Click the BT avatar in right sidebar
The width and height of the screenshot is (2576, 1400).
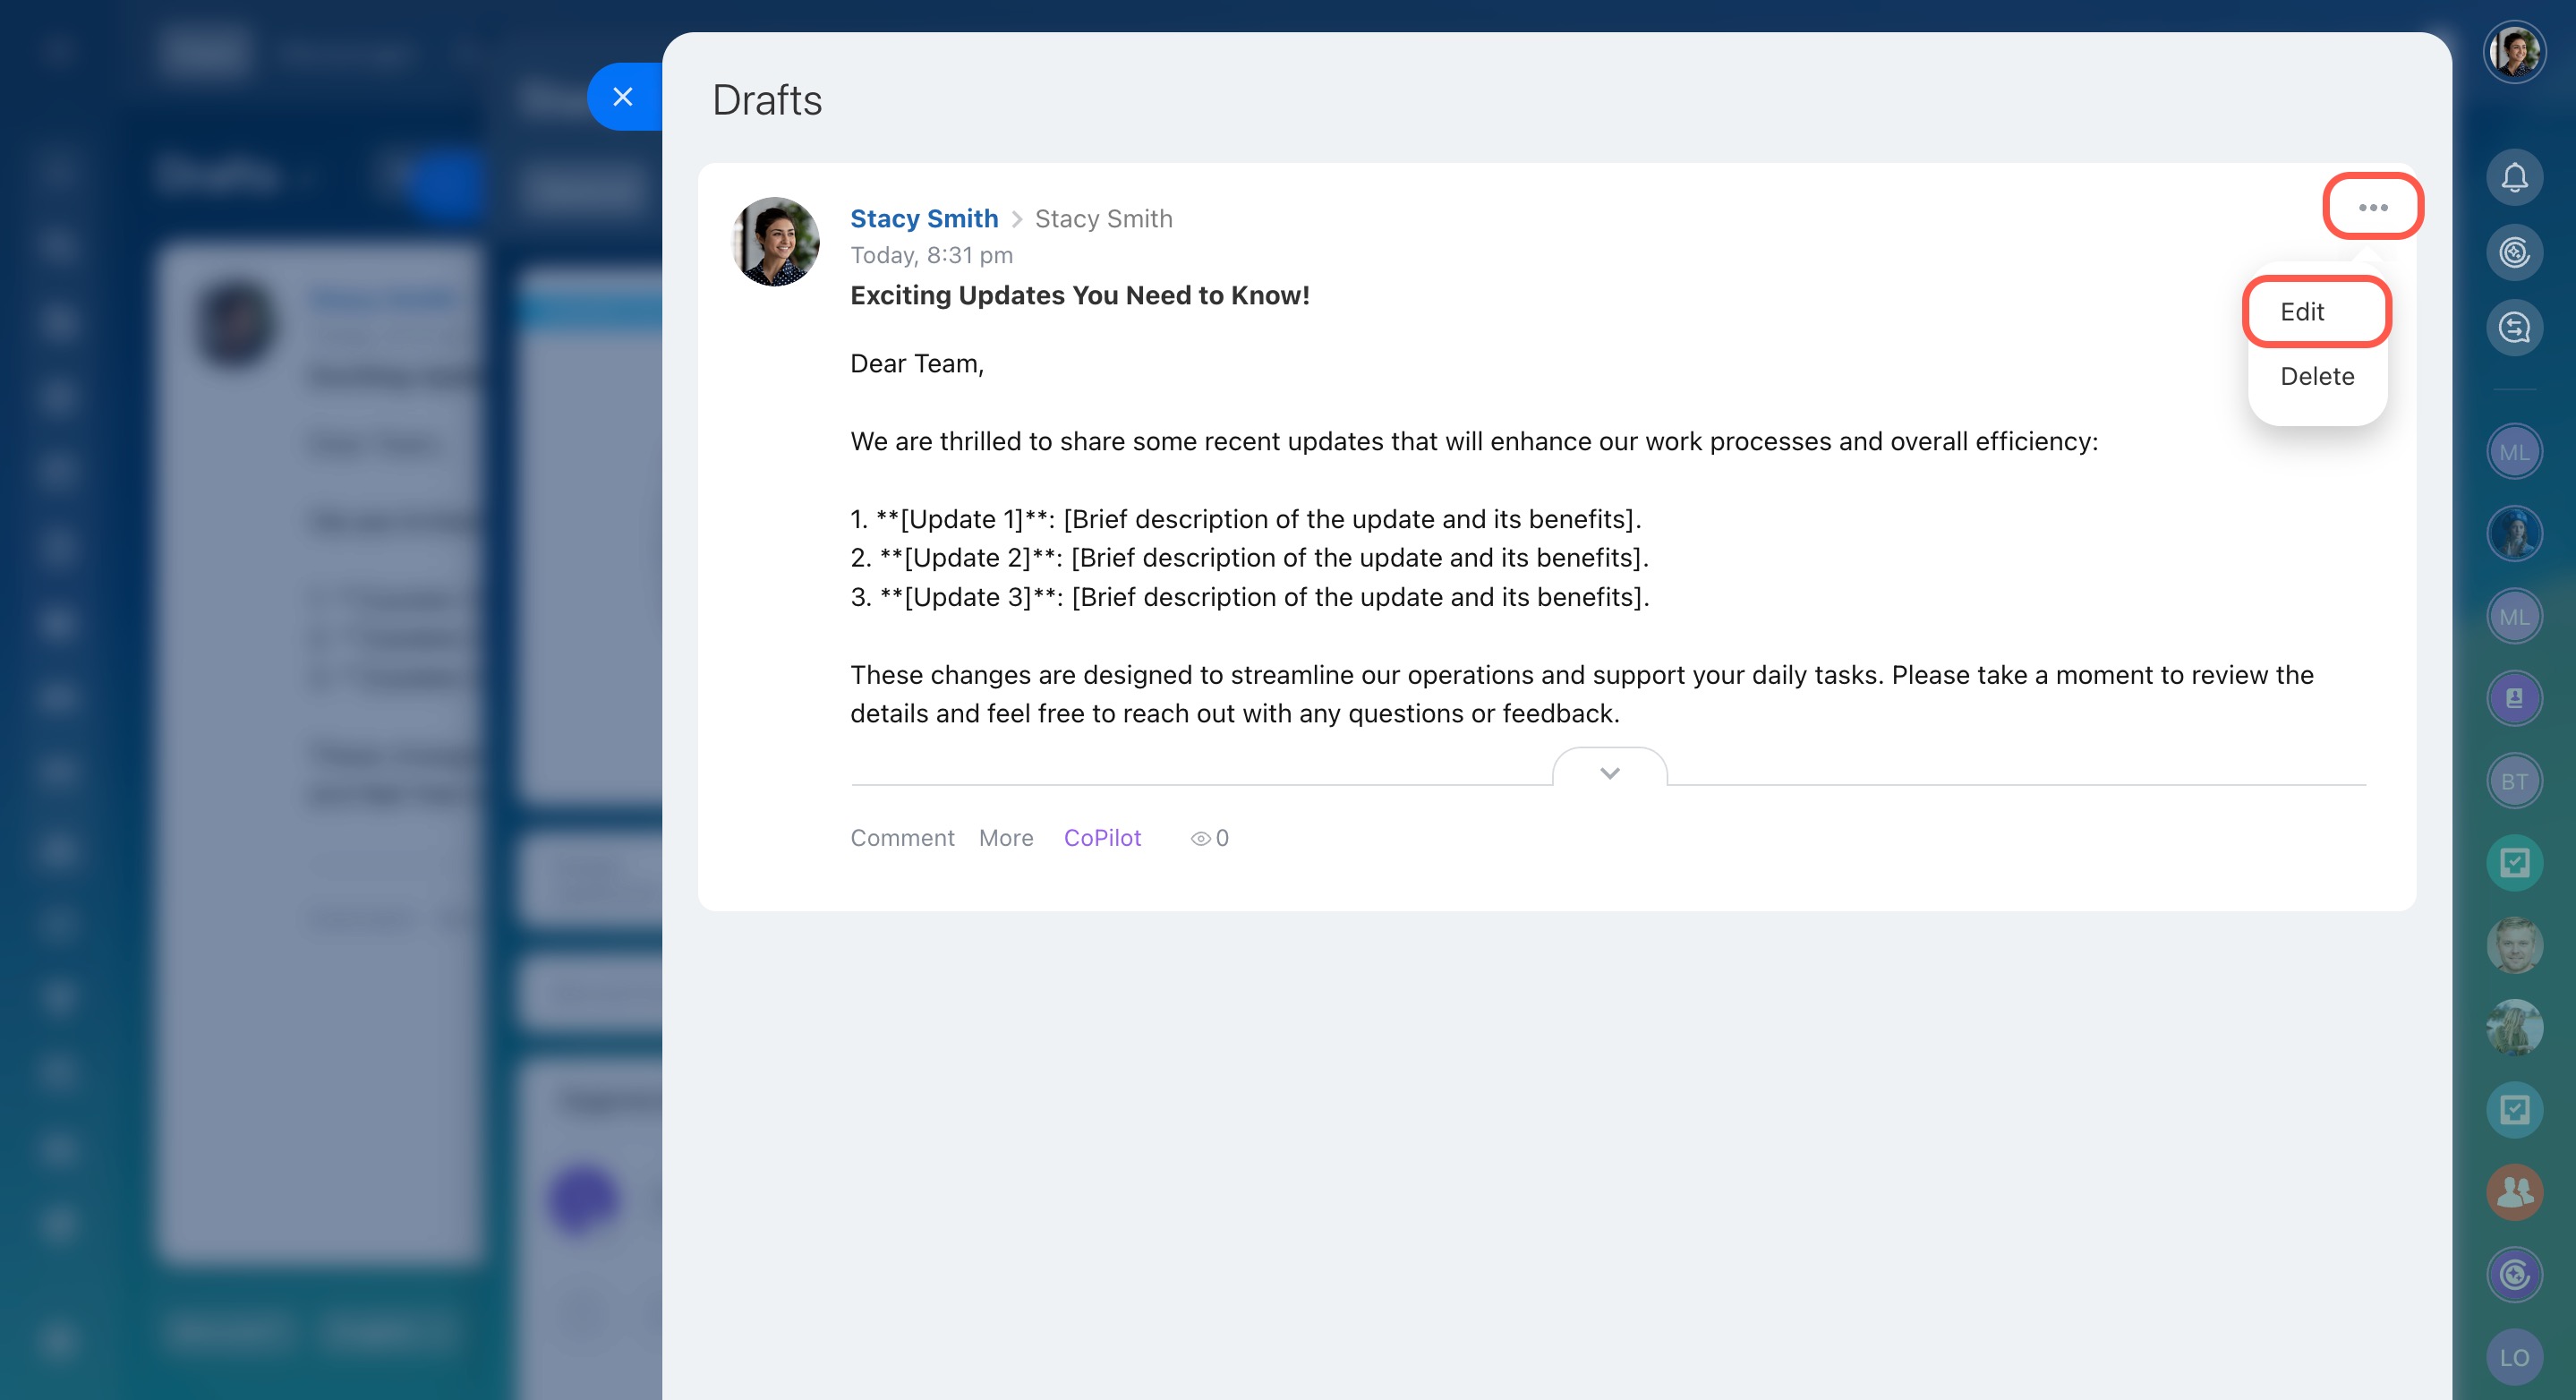click(2513, 781)
